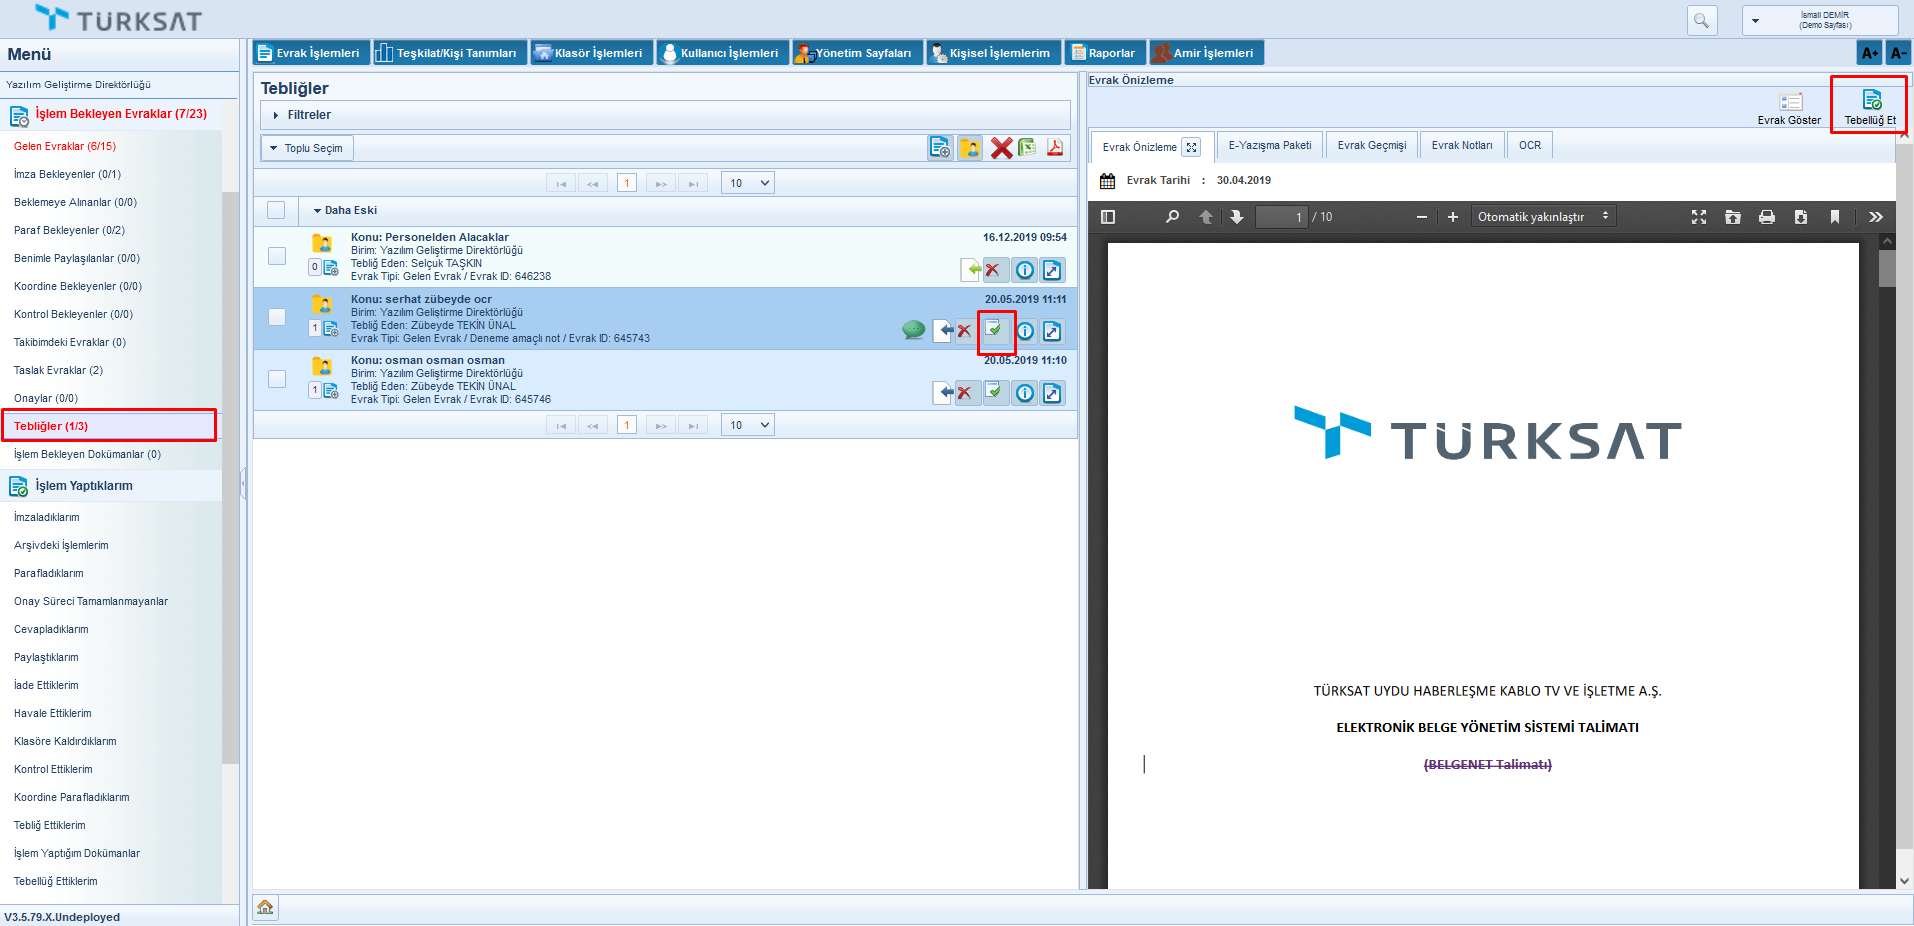
Task: Click the PDF page number input field
Action: click(x=1281, y=217)
